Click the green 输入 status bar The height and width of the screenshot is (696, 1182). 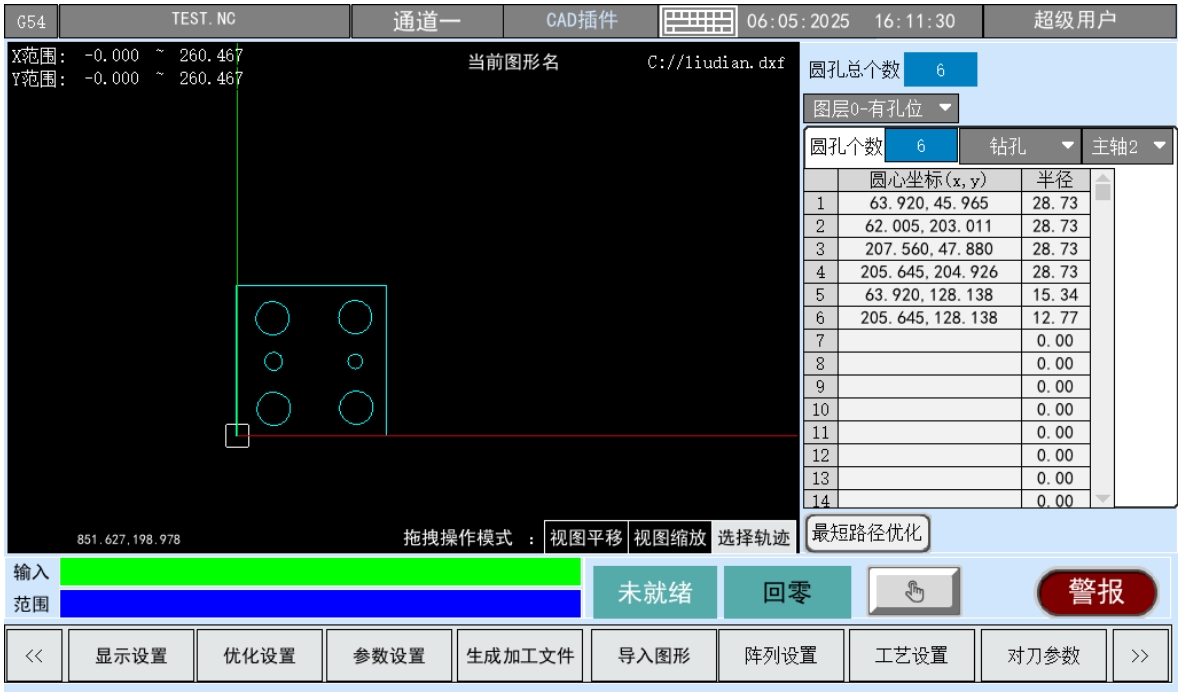point(320,572)
